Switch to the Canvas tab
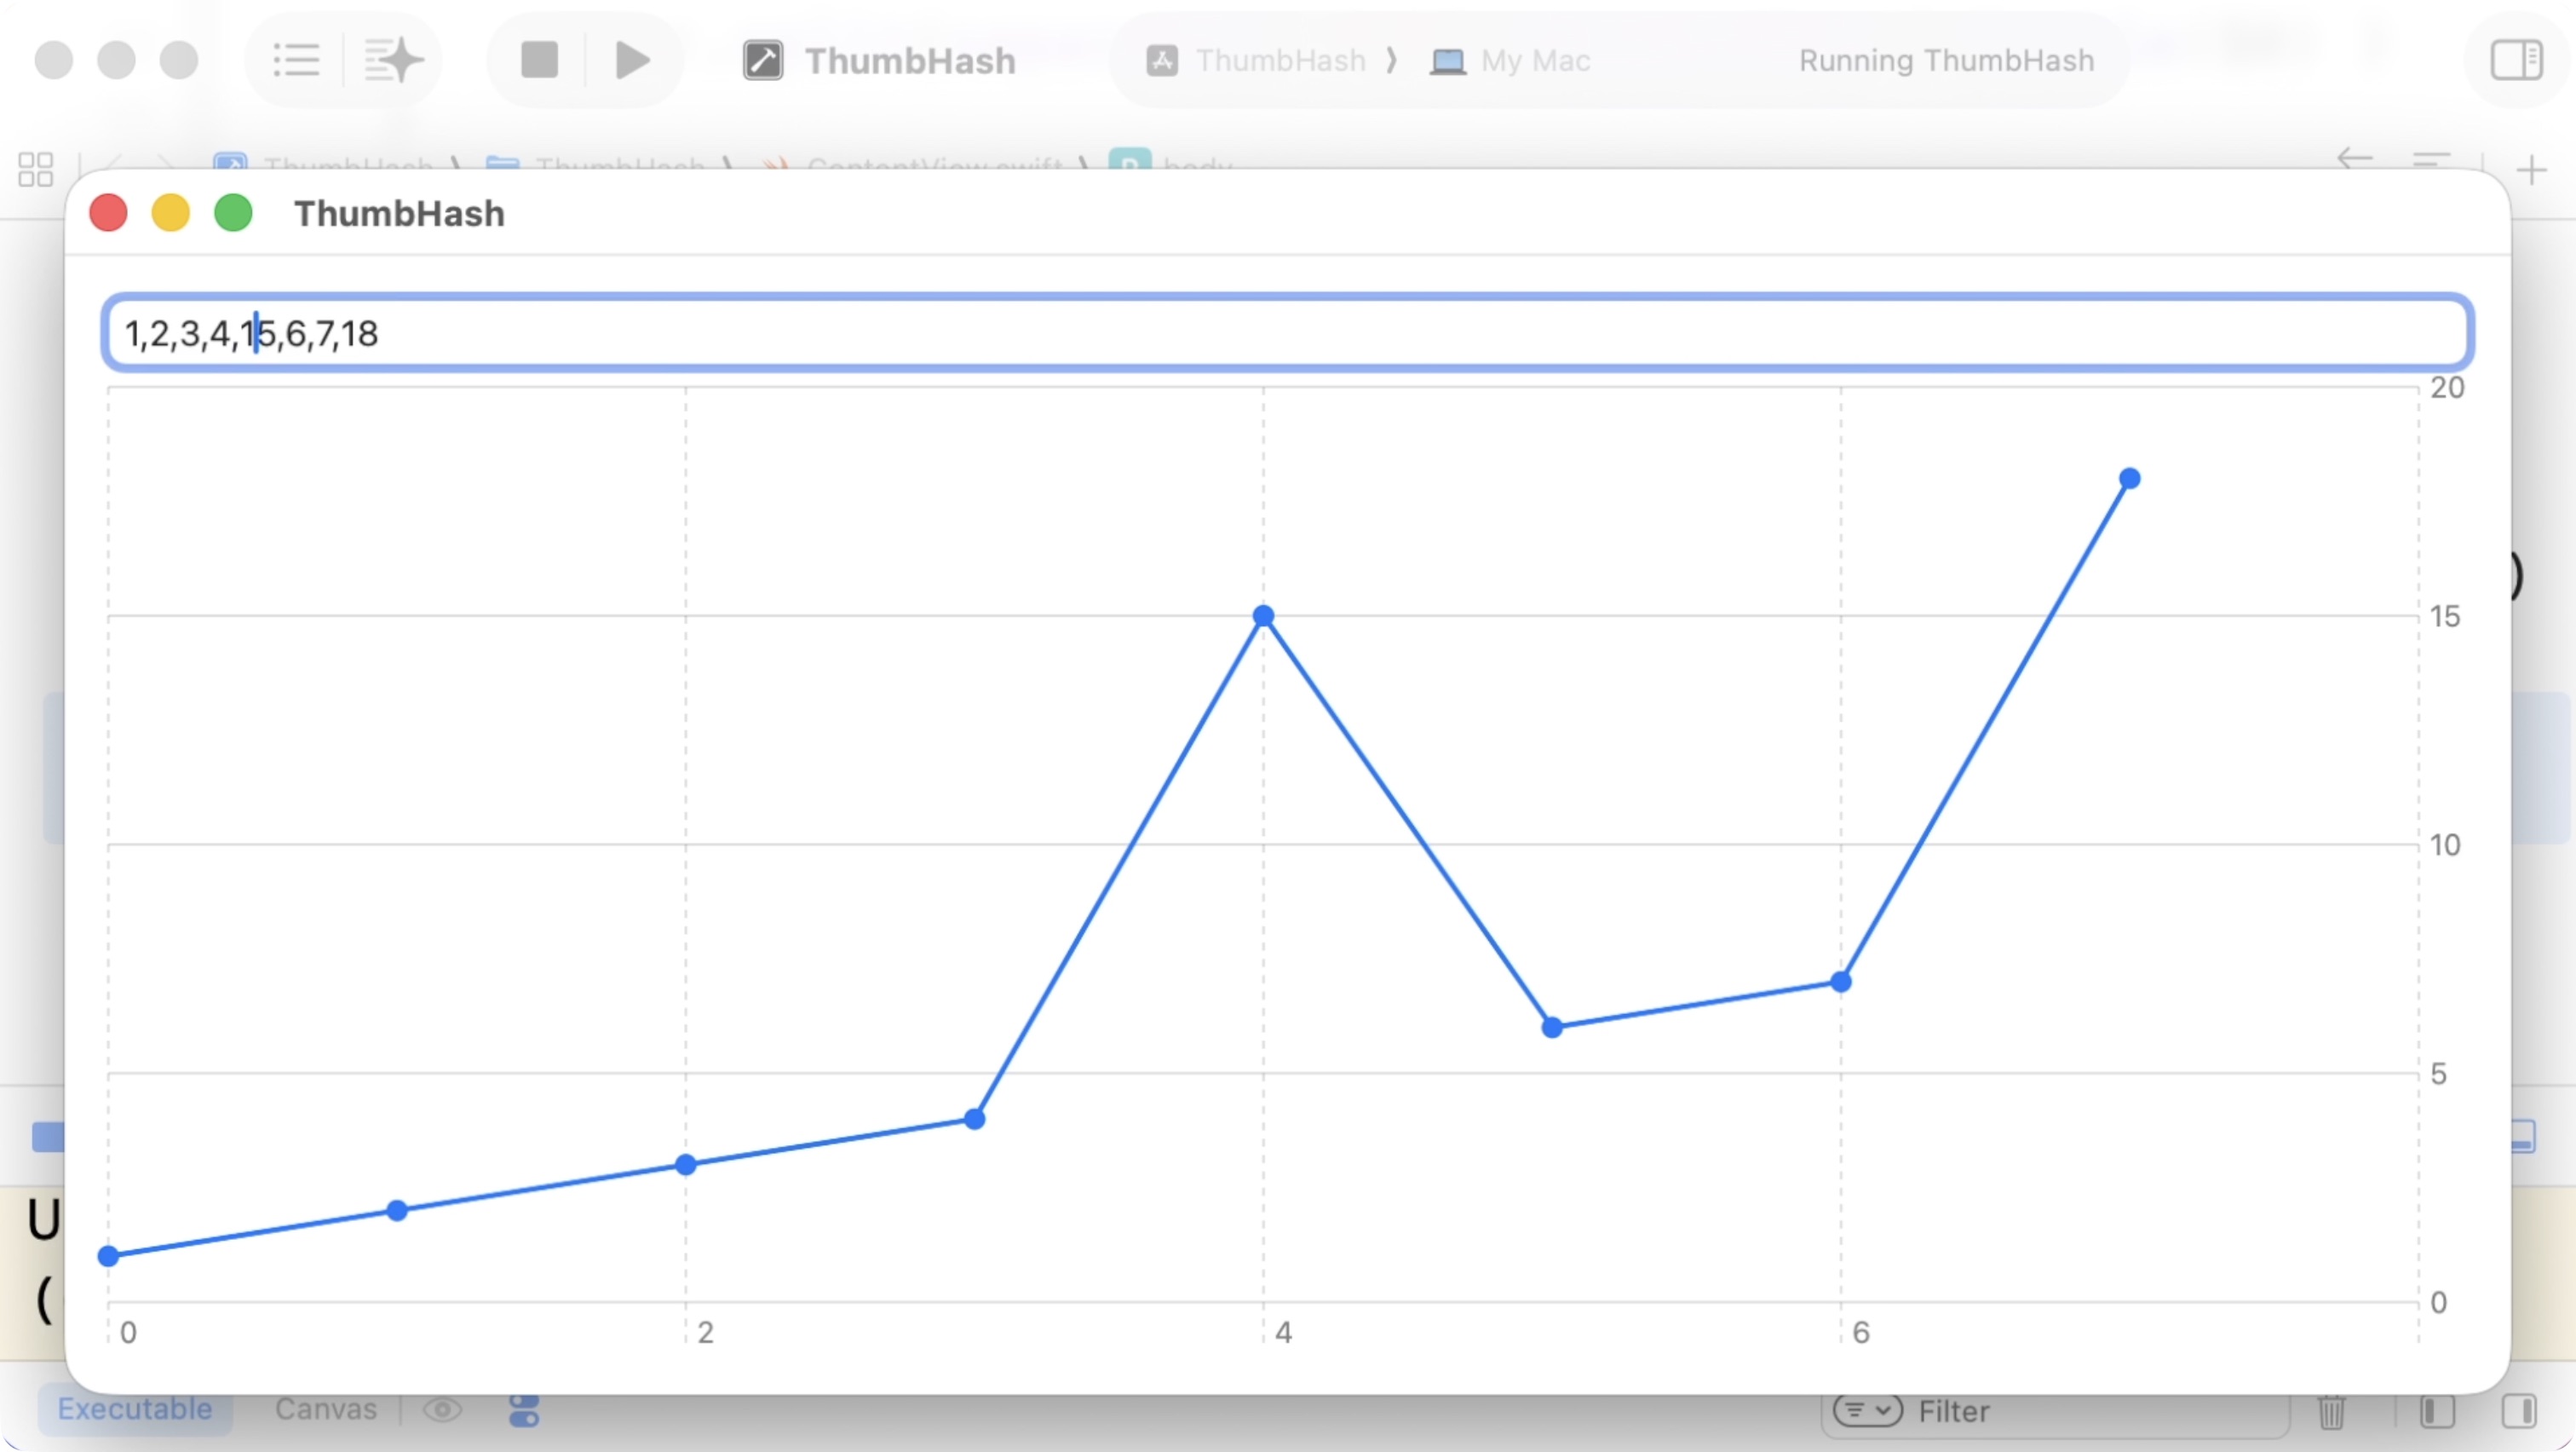 [326, 1409]
